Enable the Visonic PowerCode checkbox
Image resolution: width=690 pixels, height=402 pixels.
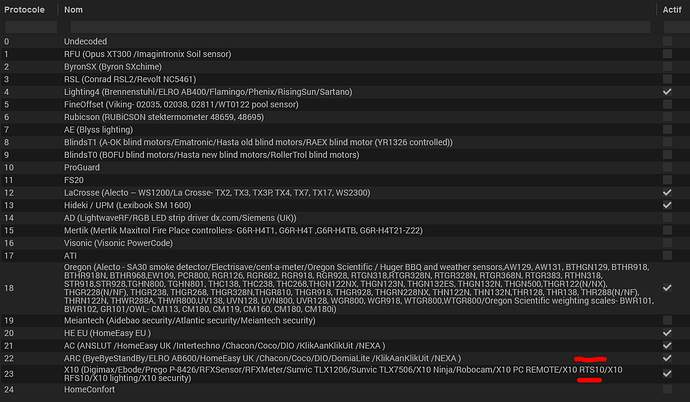pyautogui.click(x=667, y=242)
